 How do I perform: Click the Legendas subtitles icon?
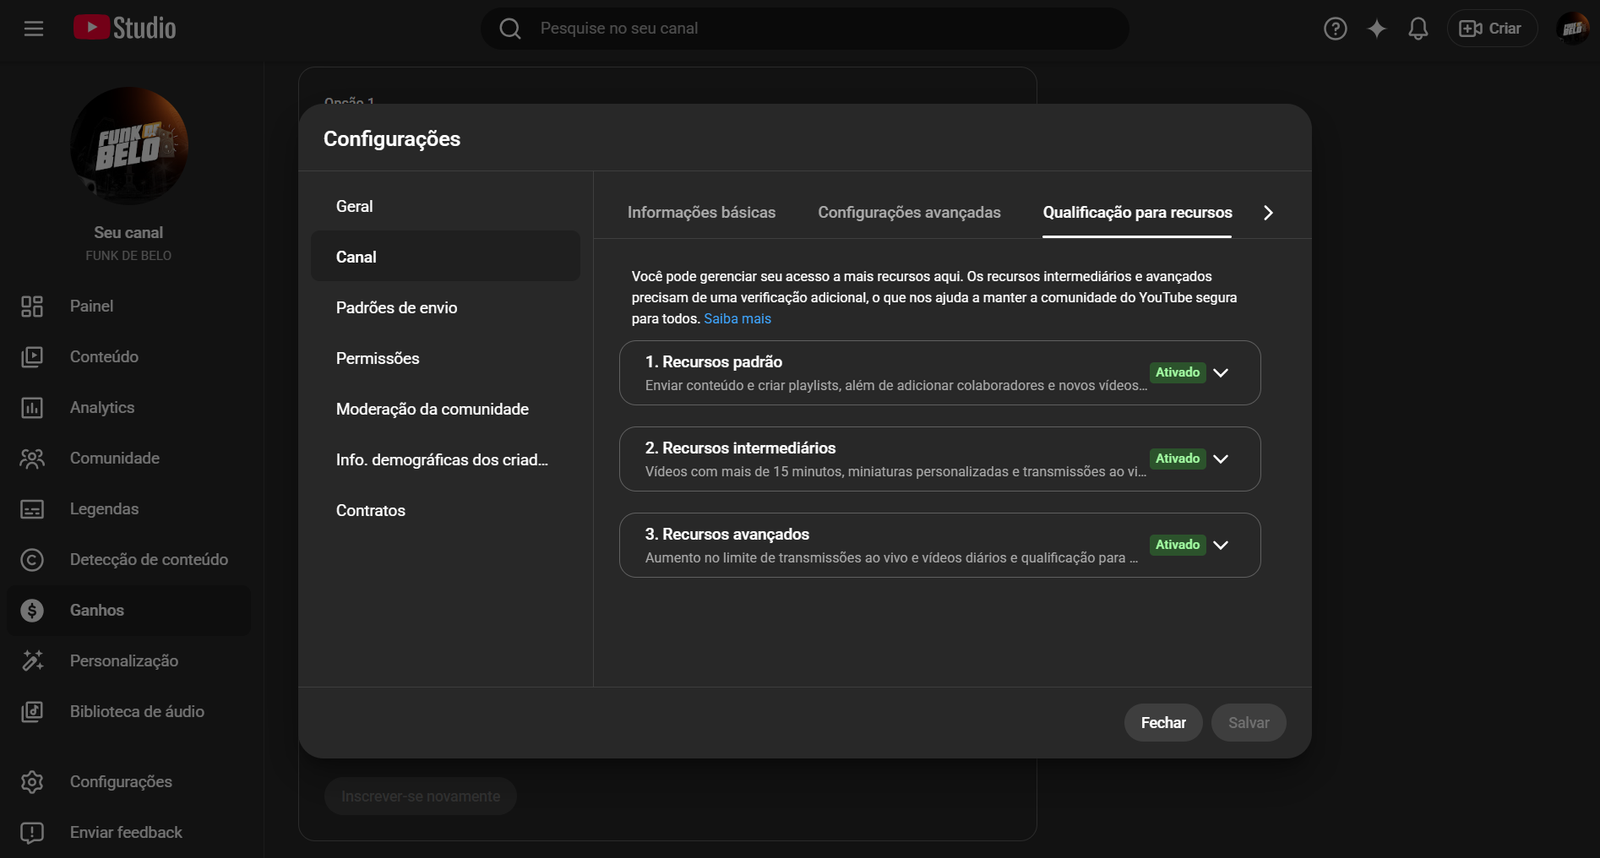pos(32,509)
